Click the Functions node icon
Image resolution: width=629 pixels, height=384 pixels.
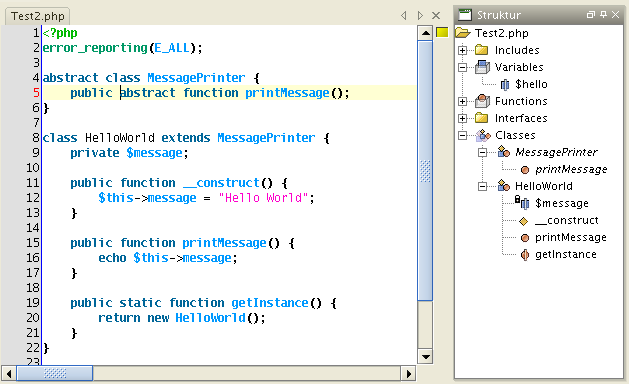tap(482, 101)
